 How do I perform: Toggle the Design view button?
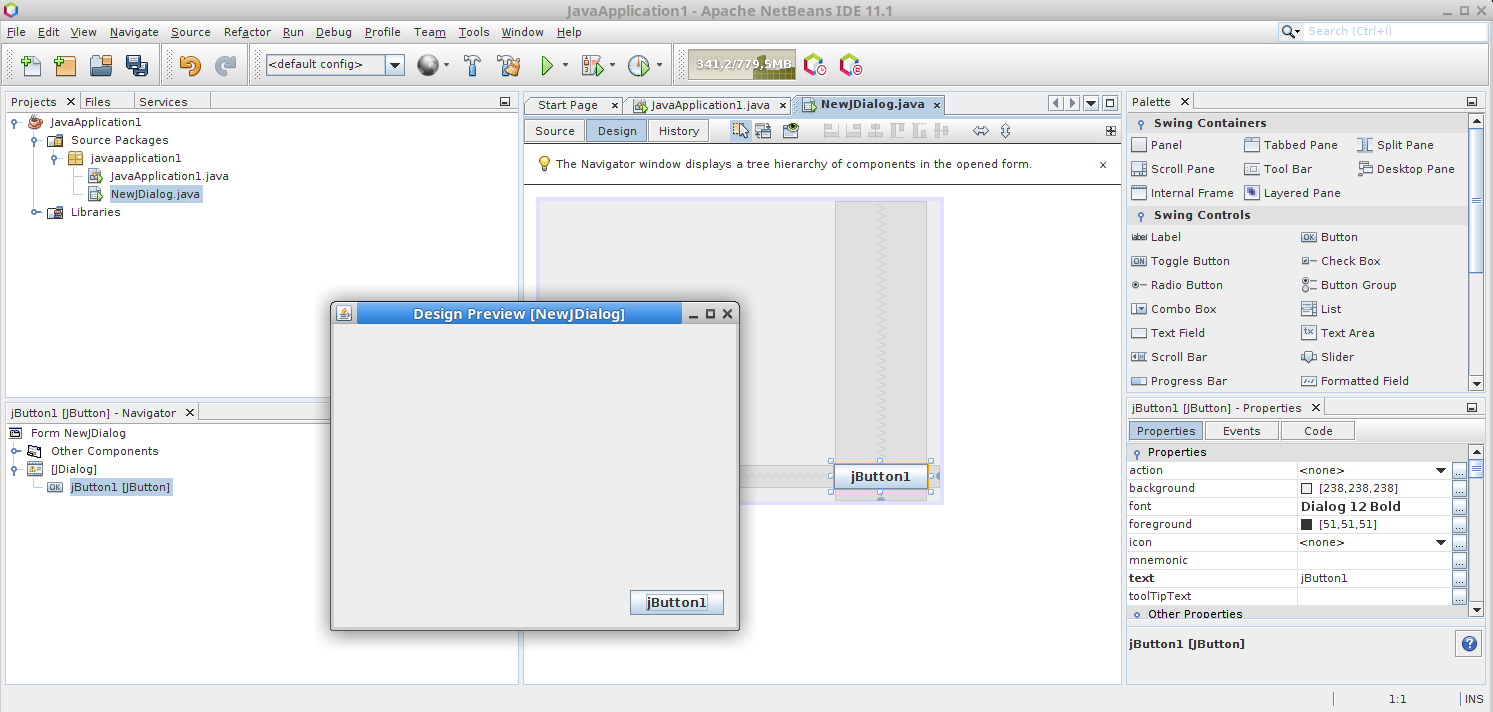click(617, 131)
